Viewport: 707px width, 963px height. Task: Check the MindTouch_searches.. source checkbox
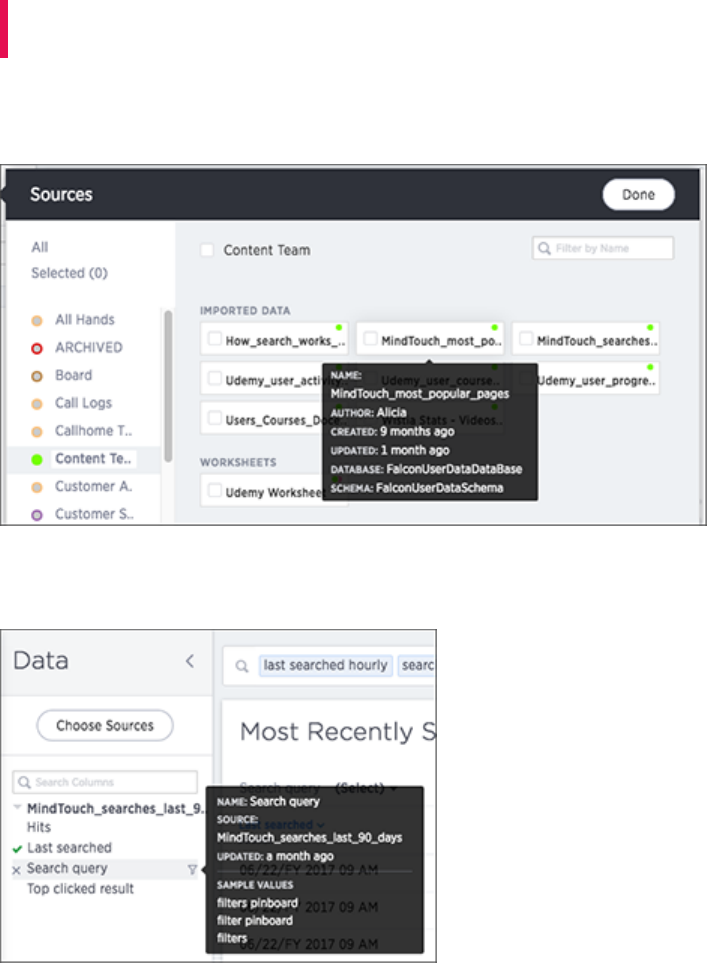(x=526, y=339)
